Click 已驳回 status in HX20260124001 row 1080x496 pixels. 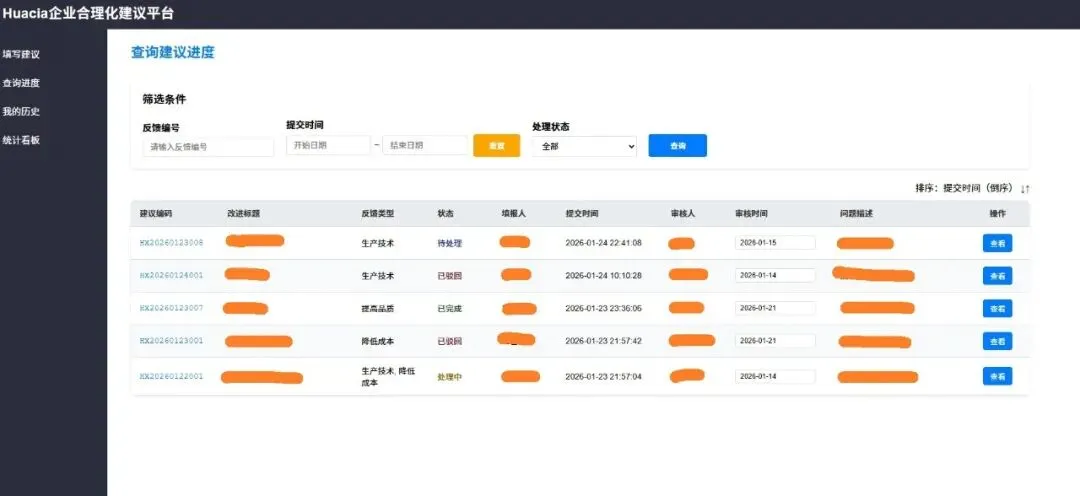[450, 276]
